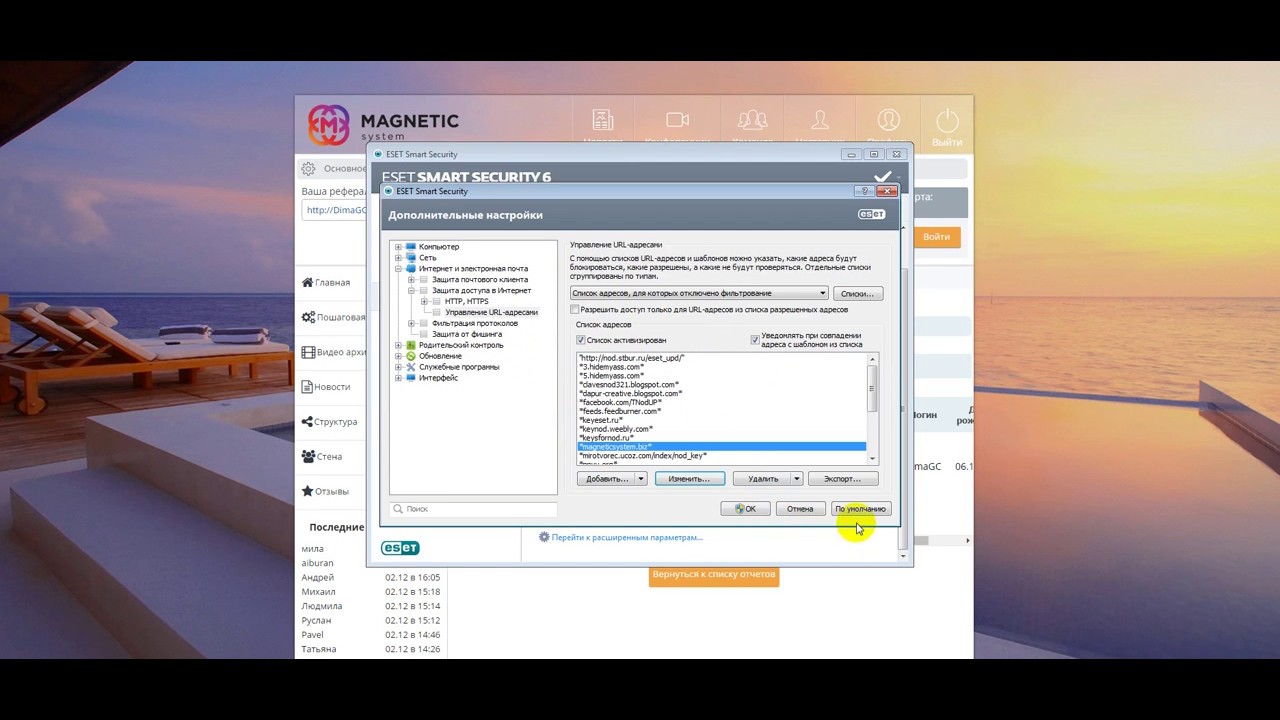The image size is (1280, 720).
Task: Select Управление URL-адресами in tree
Action: [x=491, y=313]
